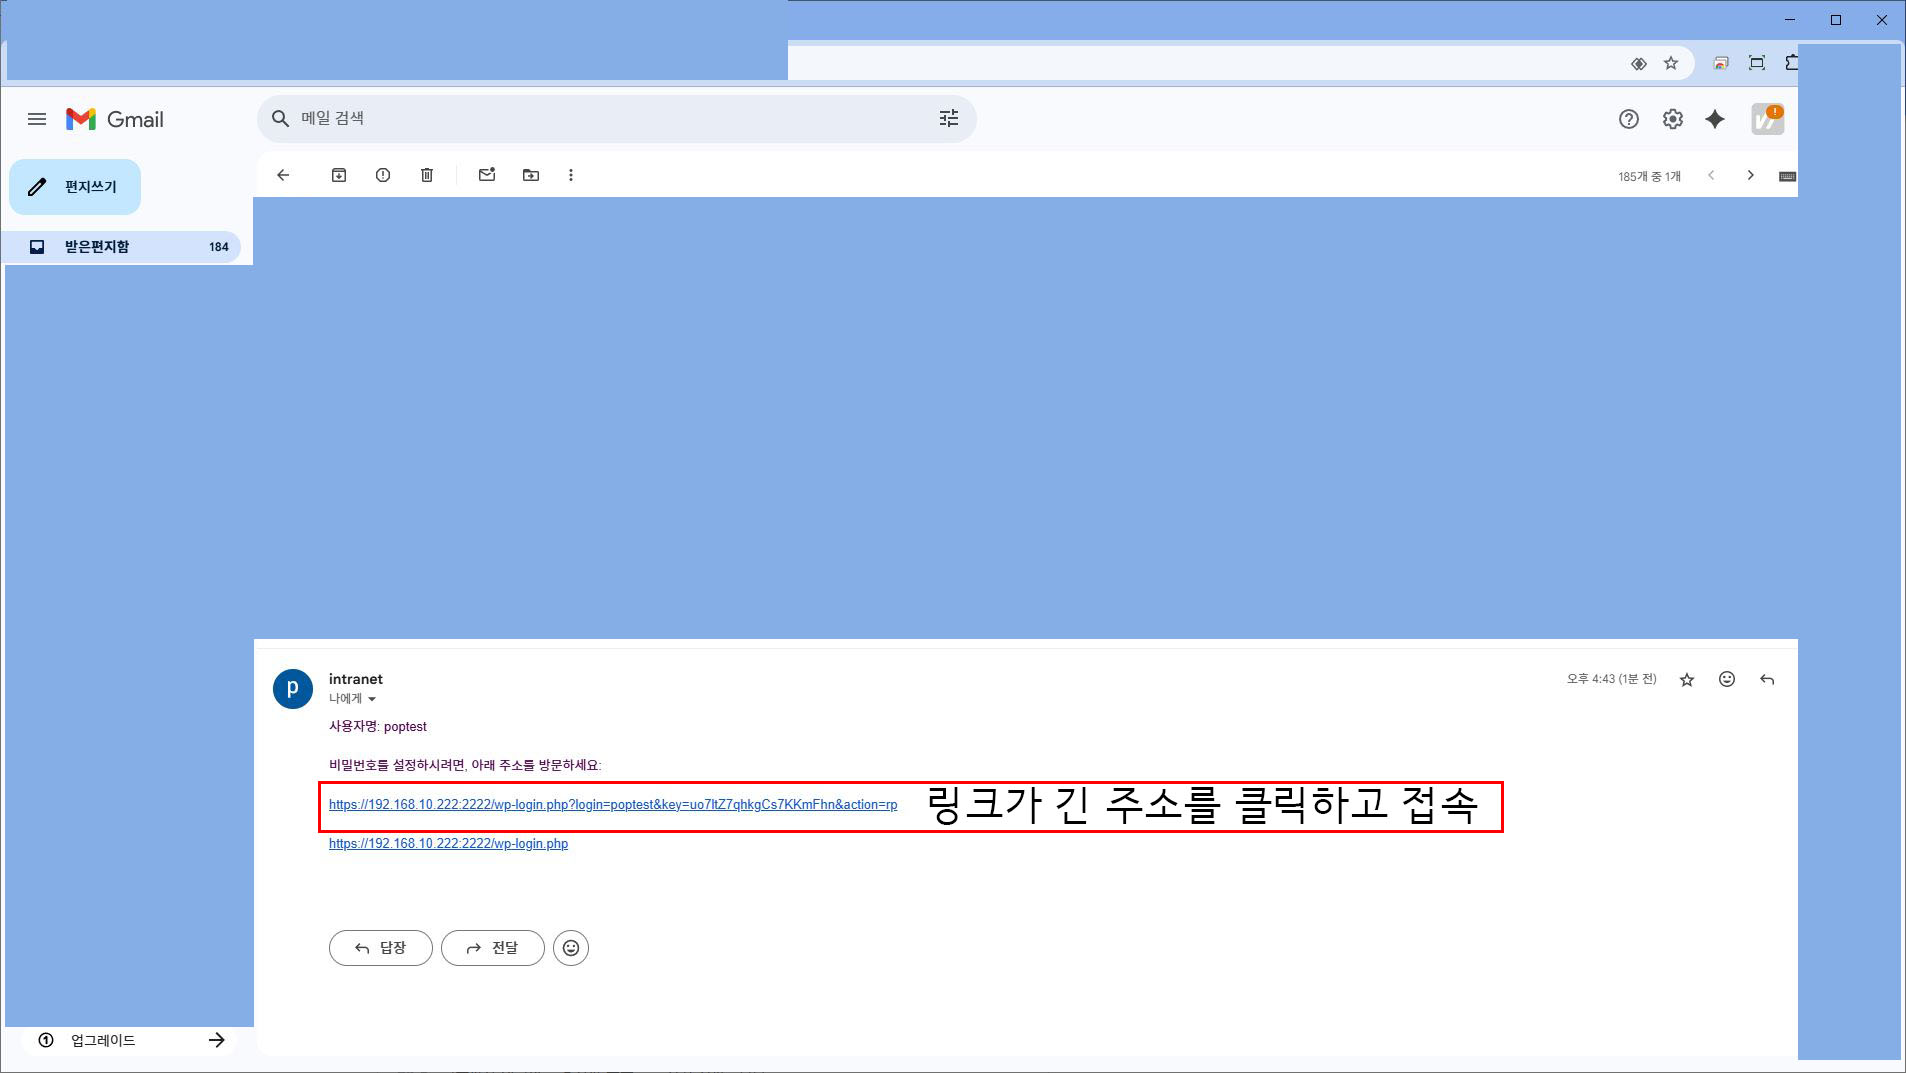Screen dimensions: 1906x1073
Task: Report this email as spam
Action: click(383, 175)
